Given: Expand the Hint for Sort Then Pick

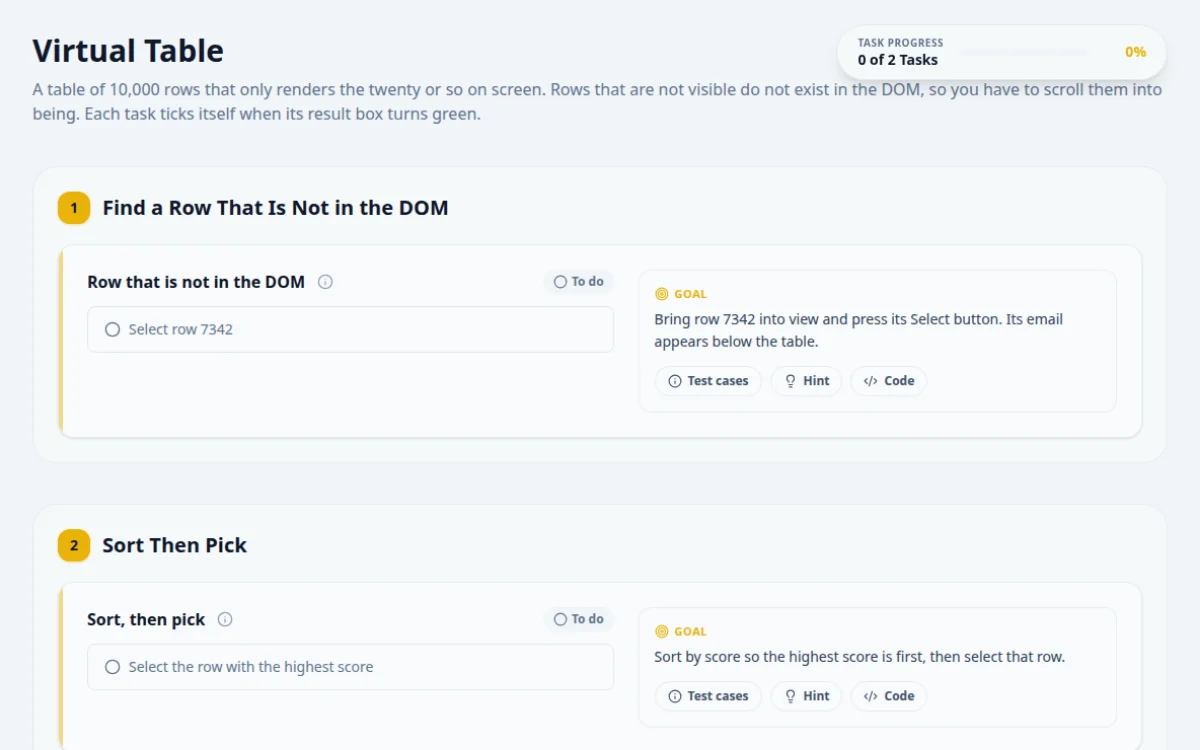Looking at the screenshot, I should [x=806, y=696].
